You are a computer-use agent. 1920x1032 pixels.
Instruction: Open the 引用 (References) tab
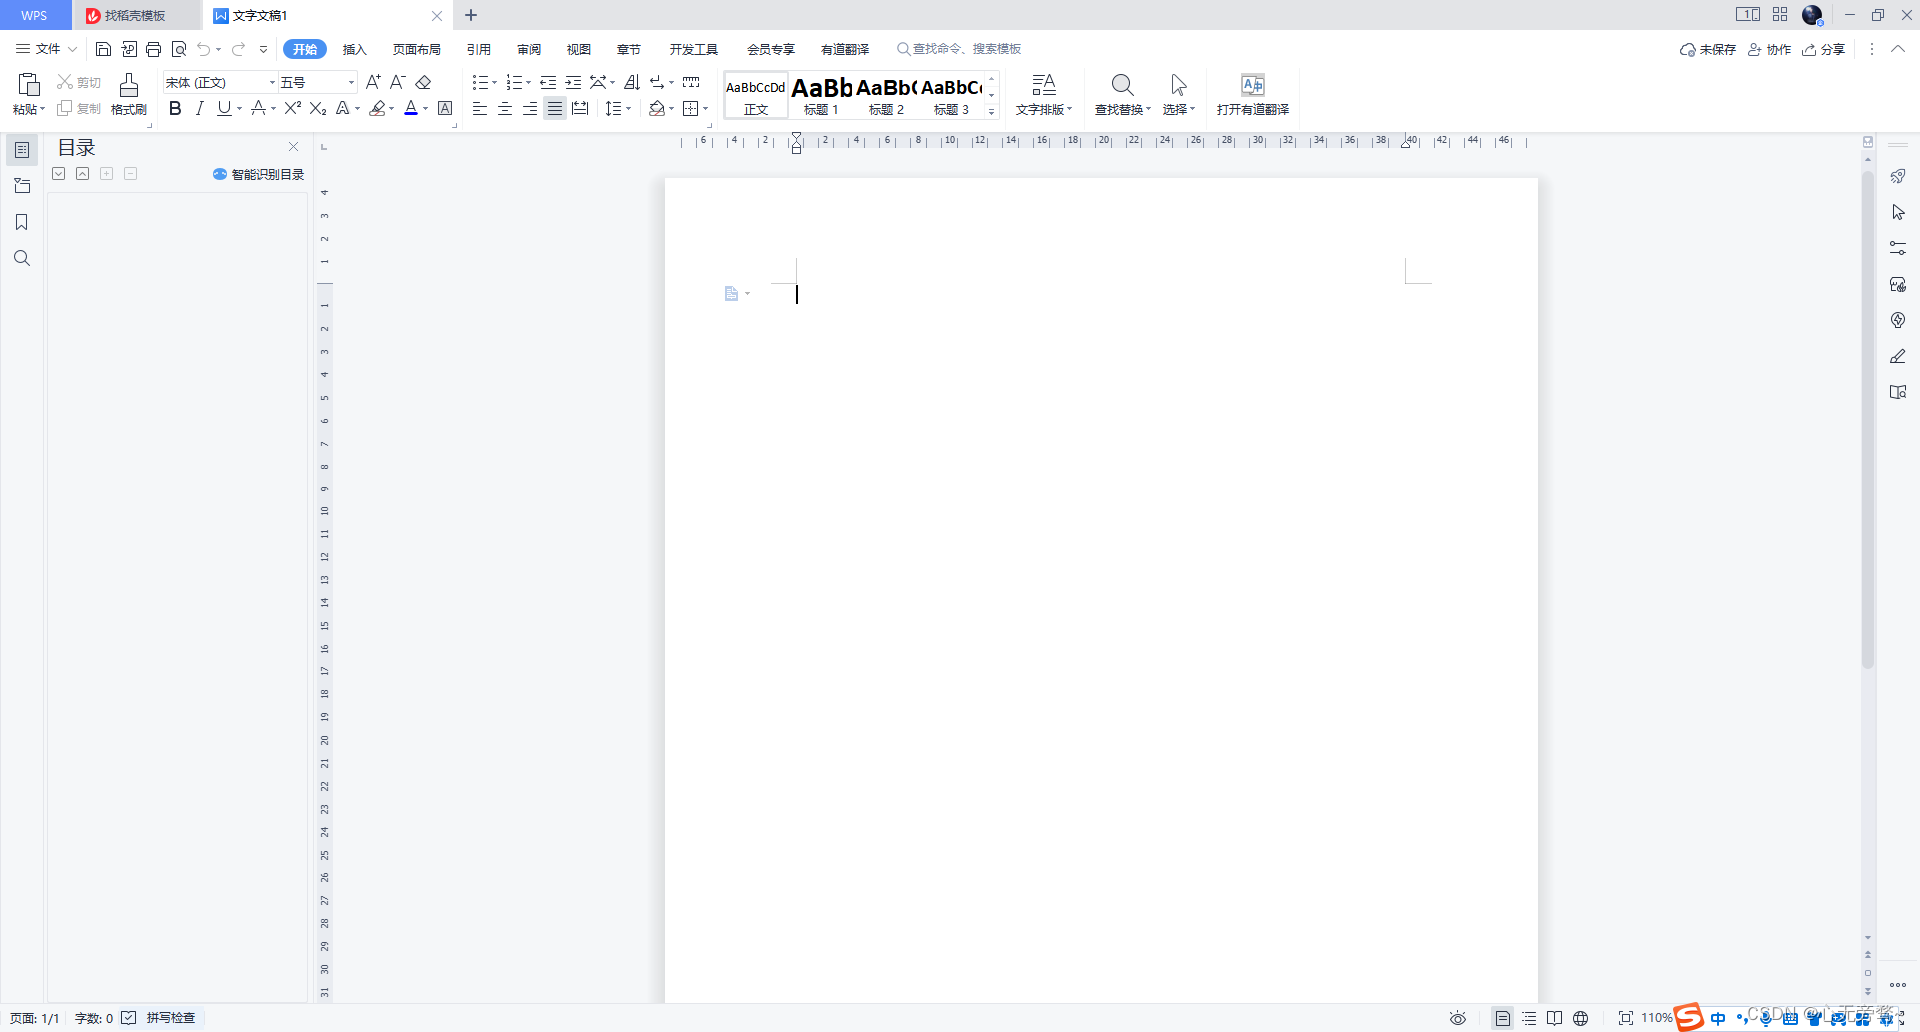tap(479, 49)
